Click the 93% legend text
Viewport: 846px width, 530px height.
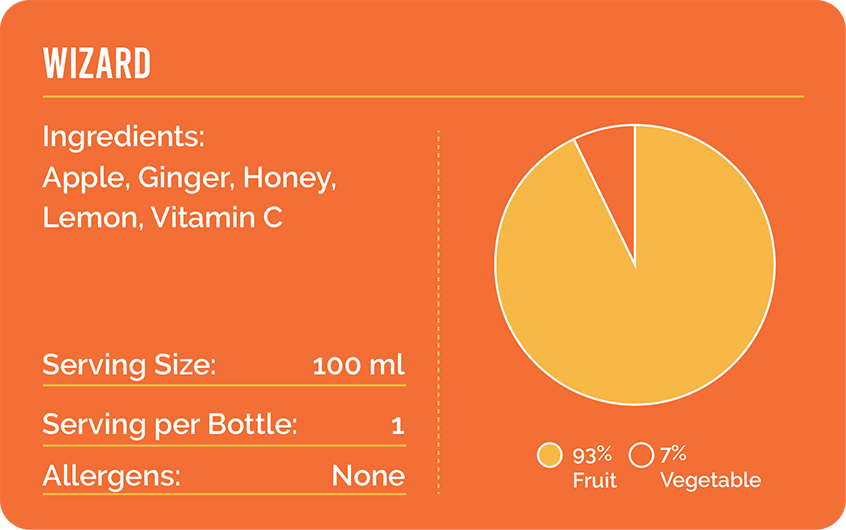tap(592, 455)
